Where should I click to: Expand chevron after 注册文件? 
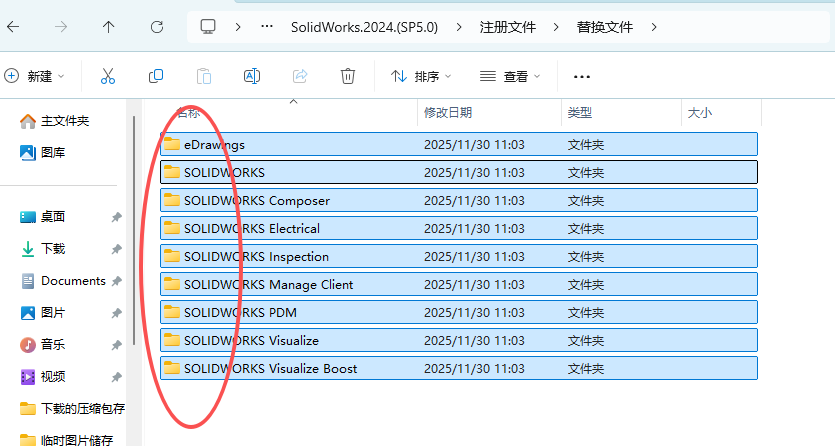556,27
